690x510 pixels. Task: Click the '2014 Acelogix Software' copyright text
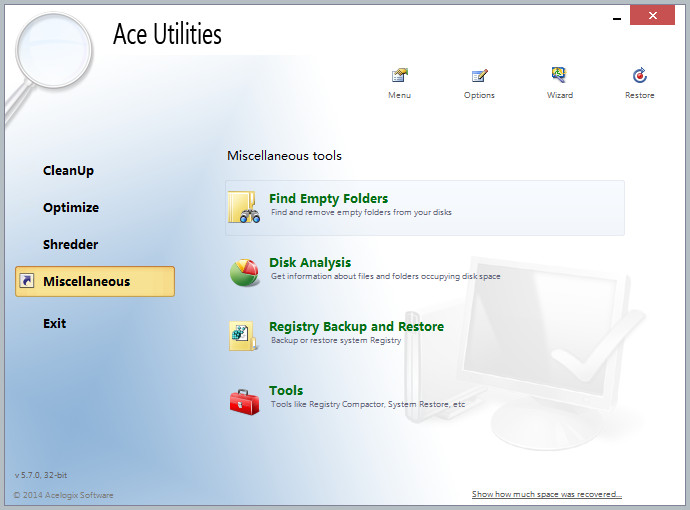[x=63, y=495]
